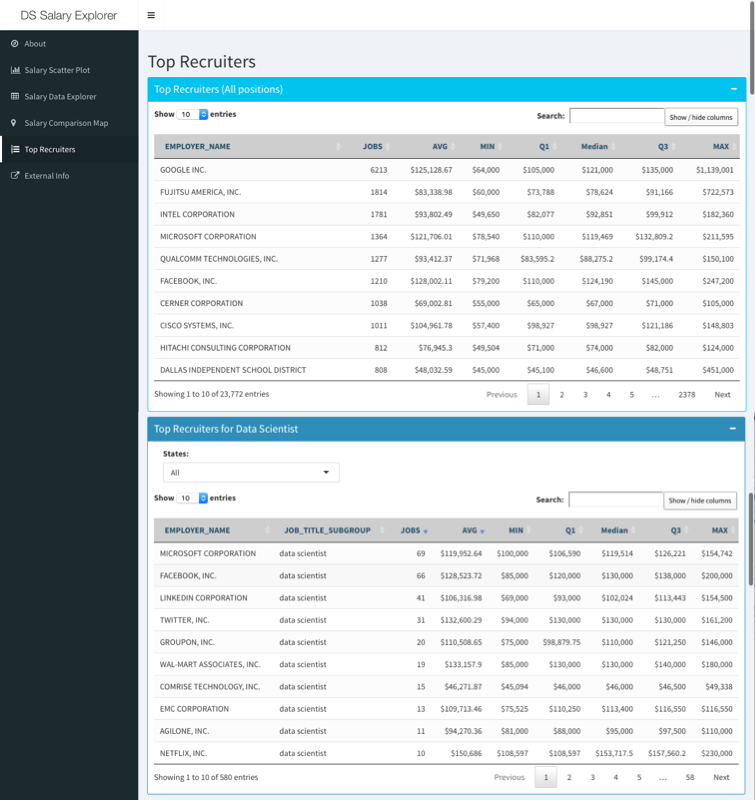Viewport: 755px width, 800px height.
Task: Select LINKEDIN CORPORATION data scientist row
Action: [x=446, y=598]
